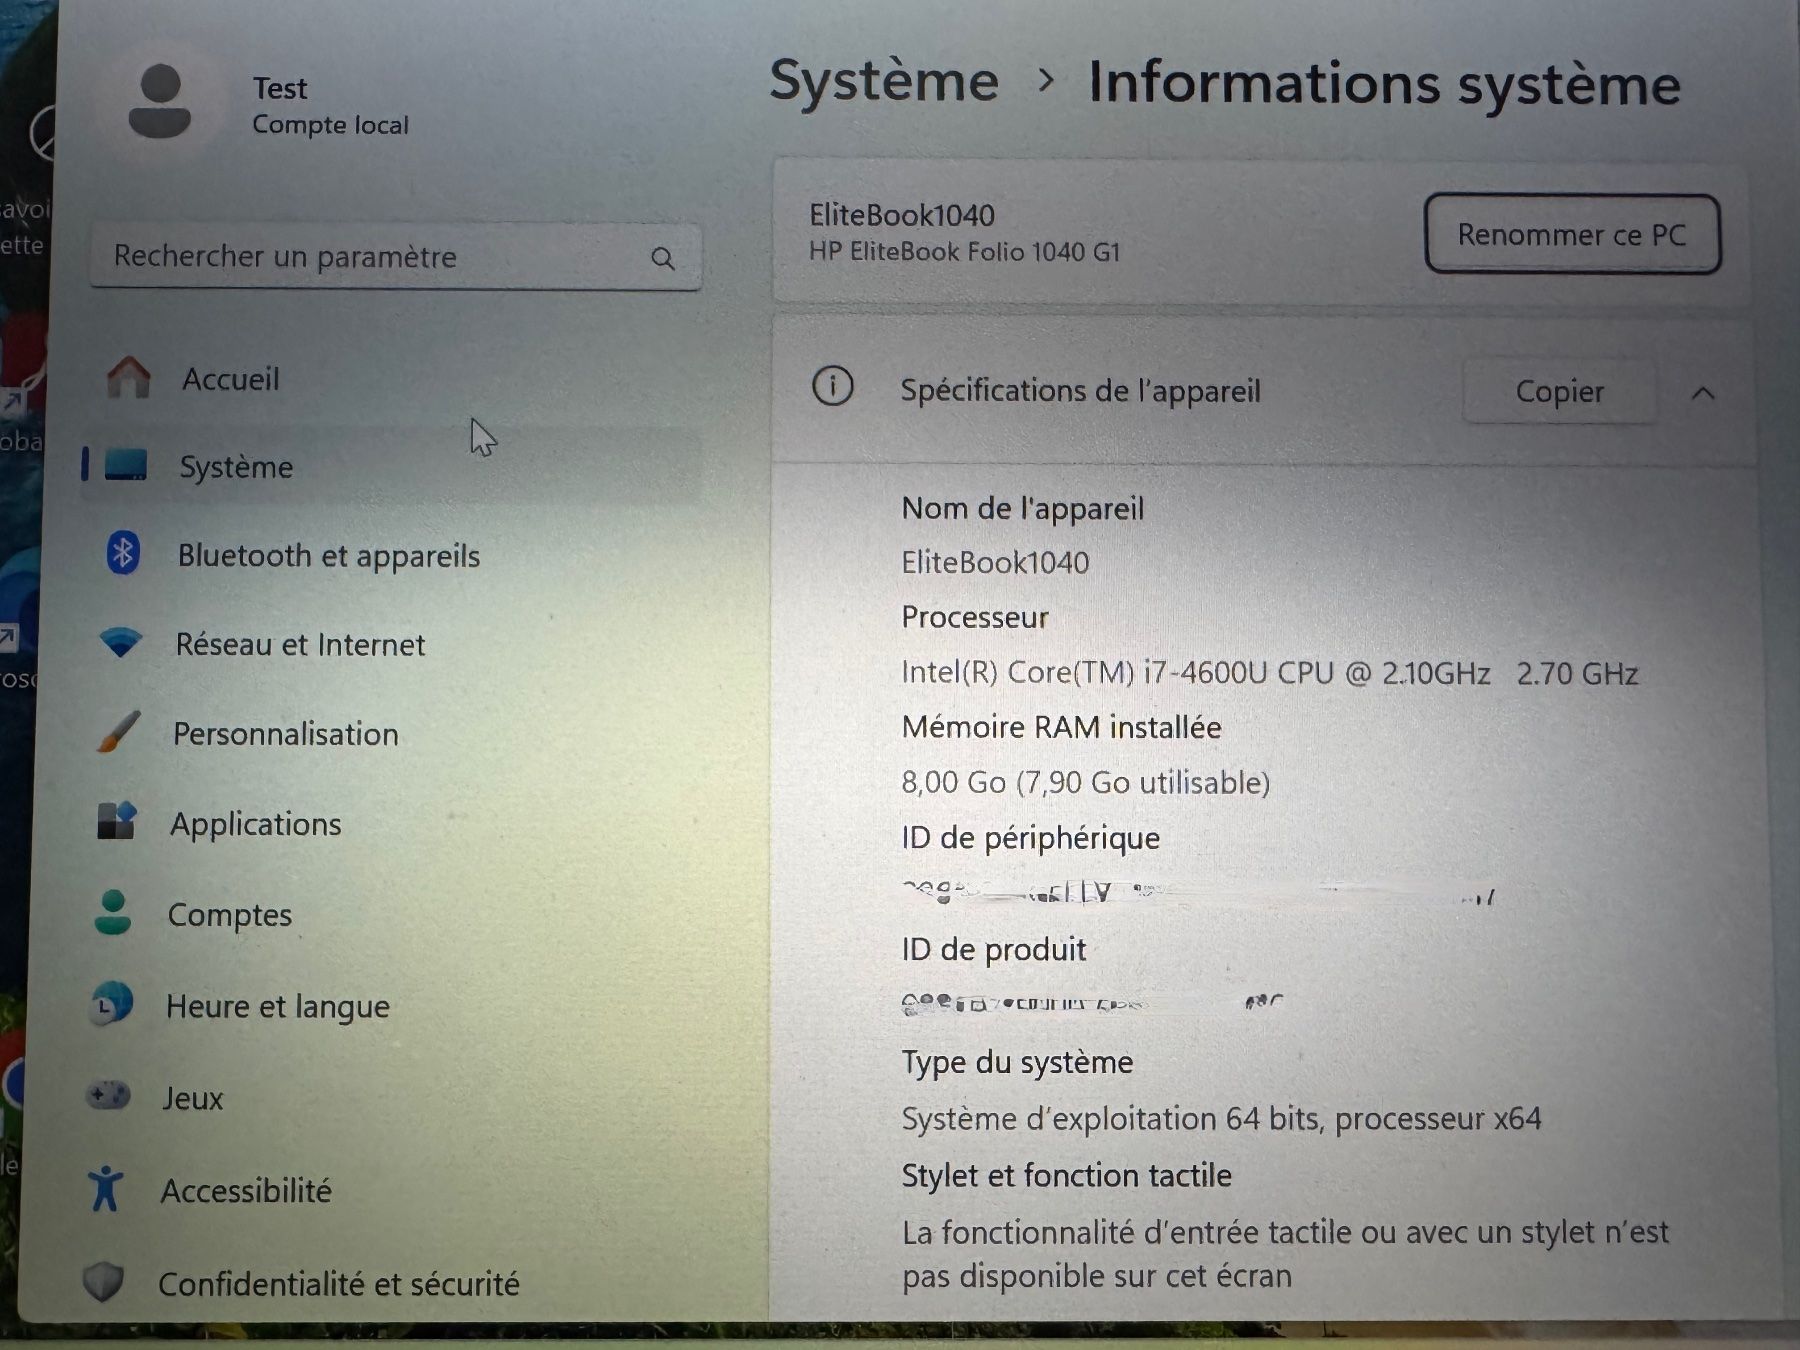Click the Renommer ce PC button
Image resolution: width=1800 pixels, height=1350 pixels.
(1572, 234)
